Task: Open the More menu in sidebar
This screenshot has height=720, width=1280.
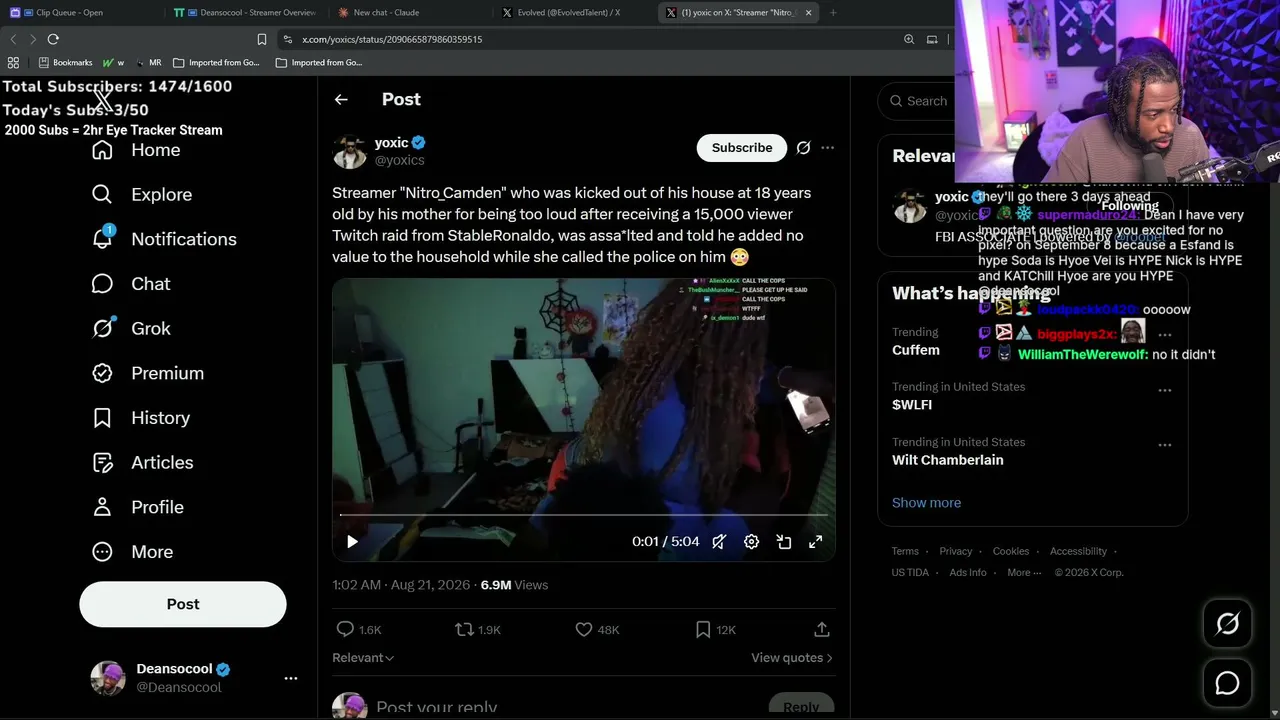Action: pyautogui.click(x=132, y=552)
